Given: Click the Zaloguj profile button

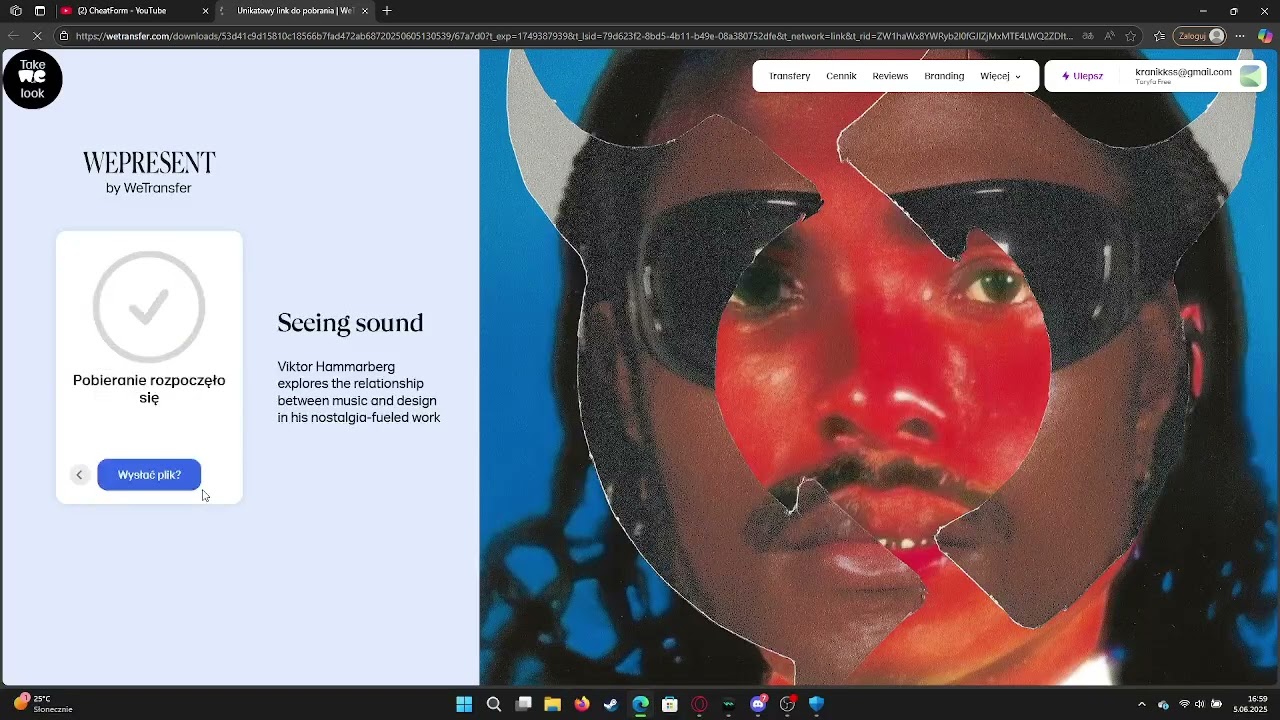Looking at the screenshot, I should [x=1200, y=36].
